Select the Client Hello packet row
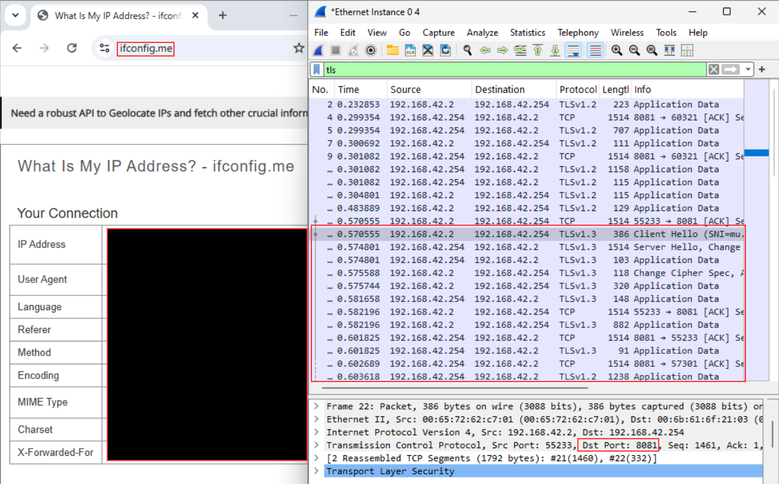 coord(527,234)
